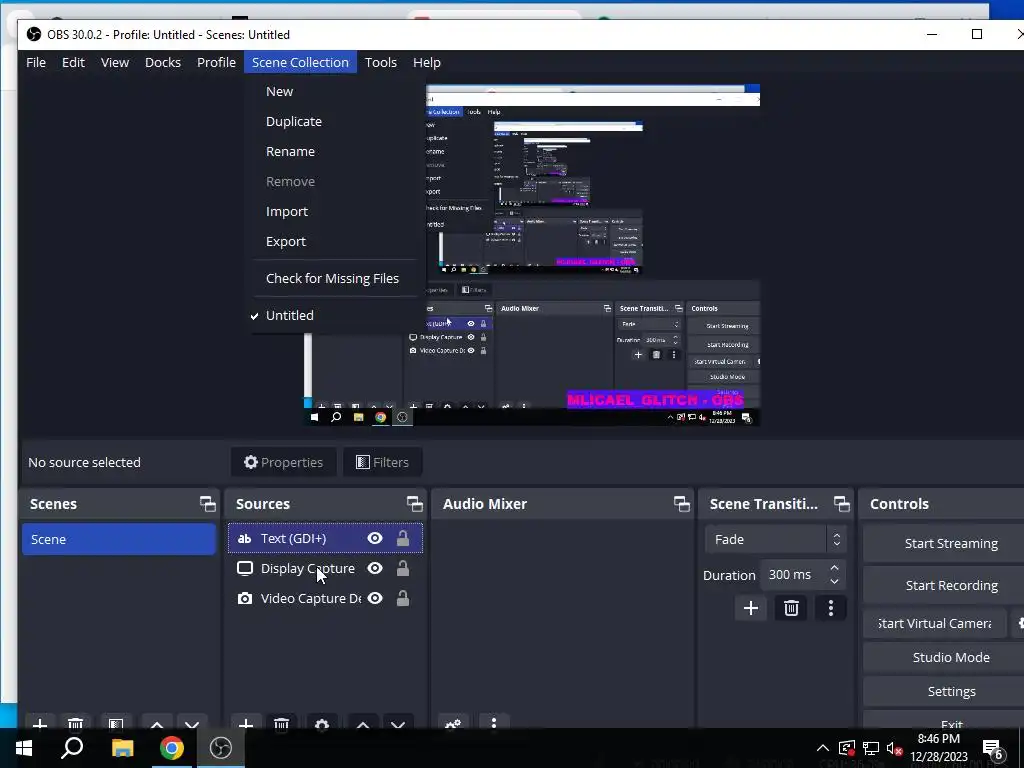Image resolution: width=1024 pixels, height=768 pixels.
Task: Lock the Text (GDI+) source
Action: 403,538
